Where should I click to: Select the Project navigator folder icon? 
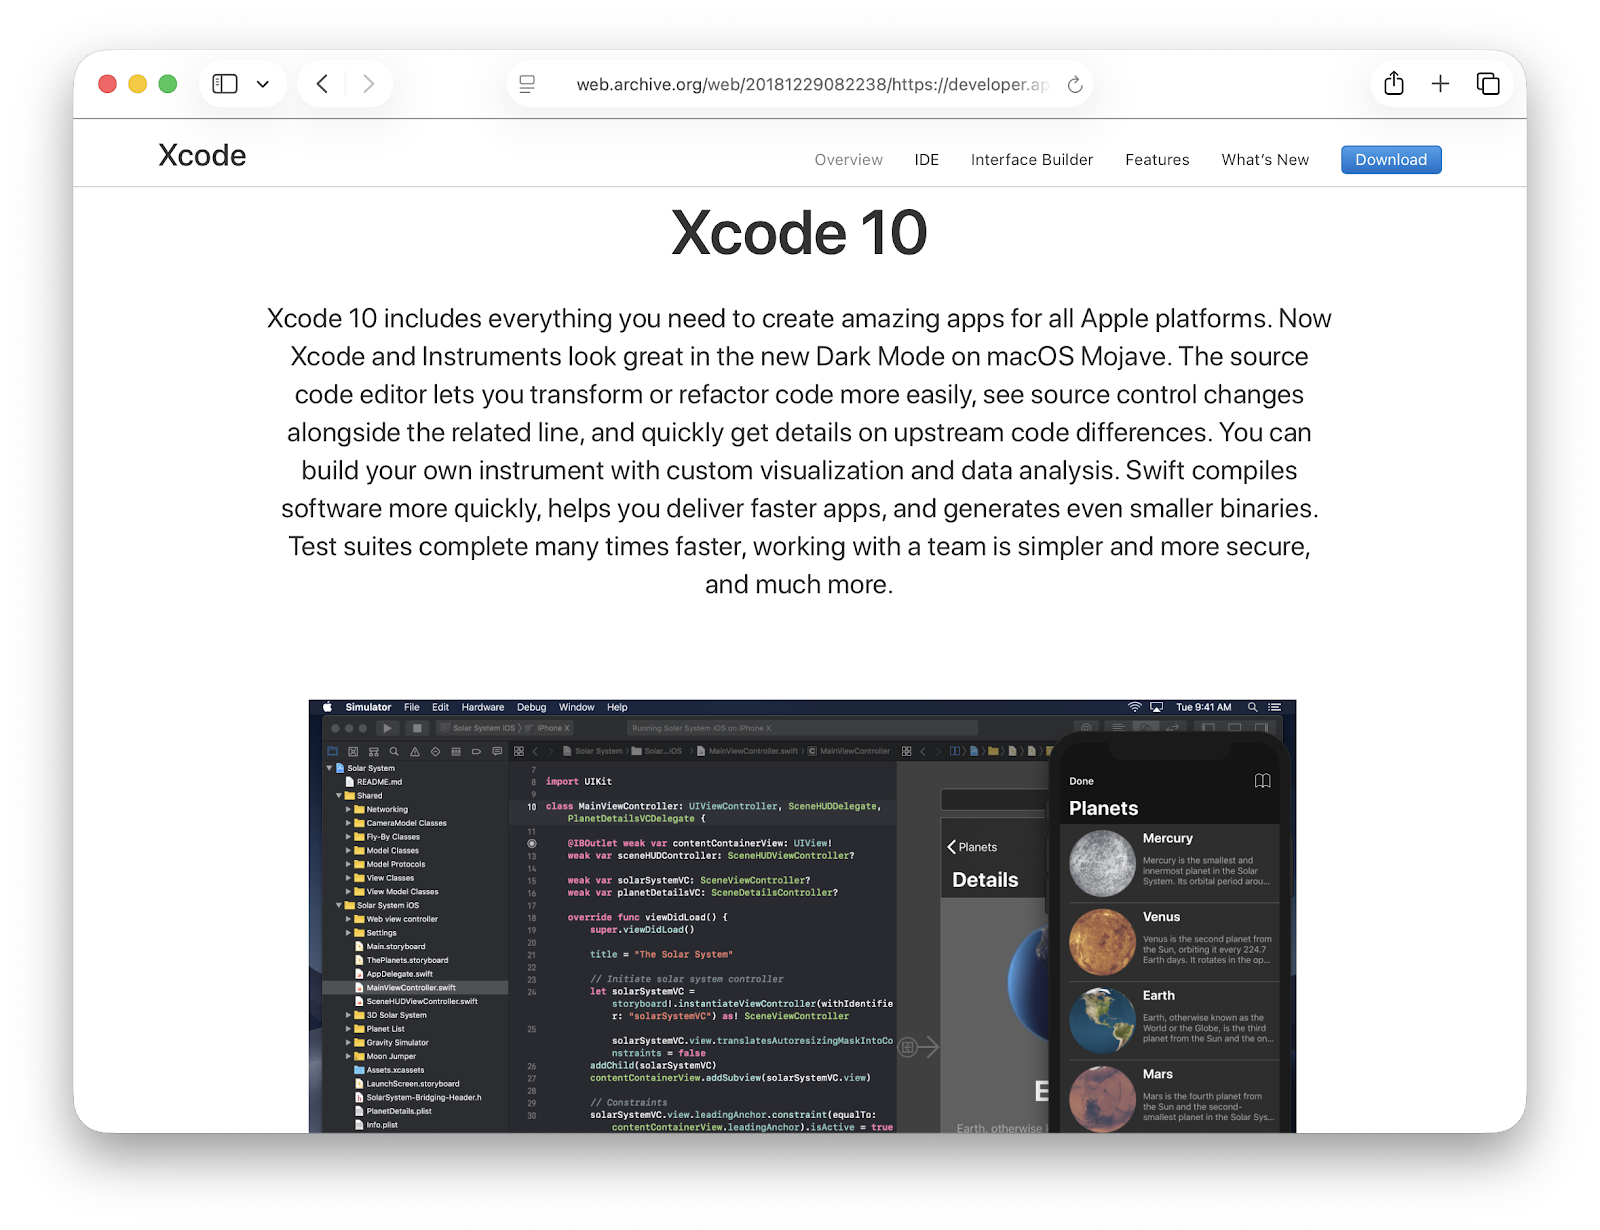(333, 751)
